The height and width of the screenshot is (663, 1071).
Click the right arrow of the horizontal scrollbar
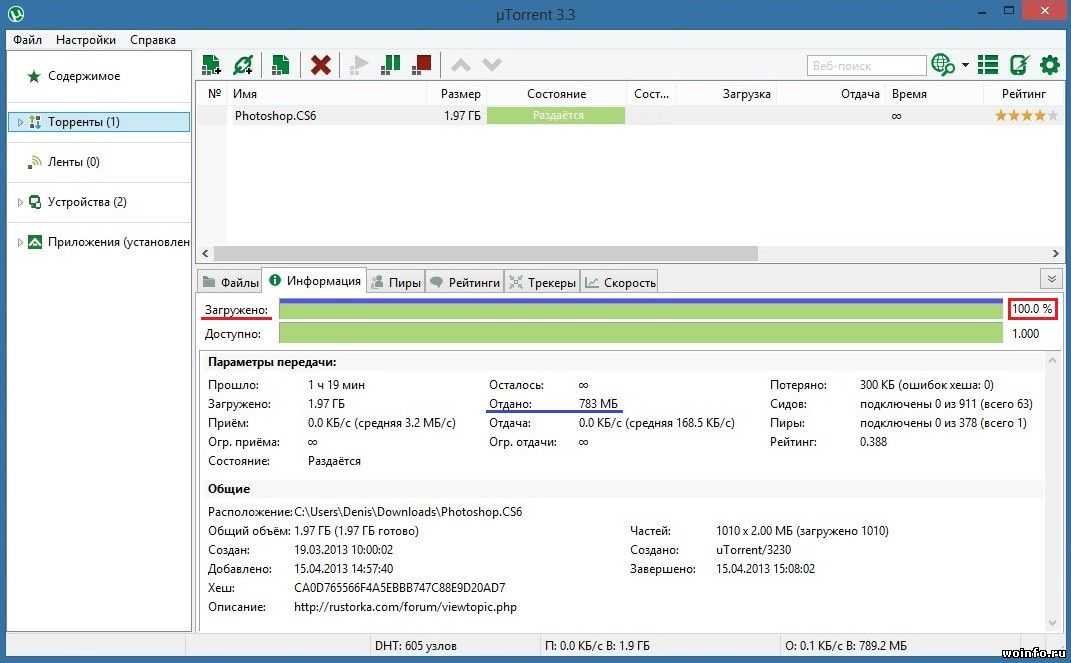point(1055,253)
